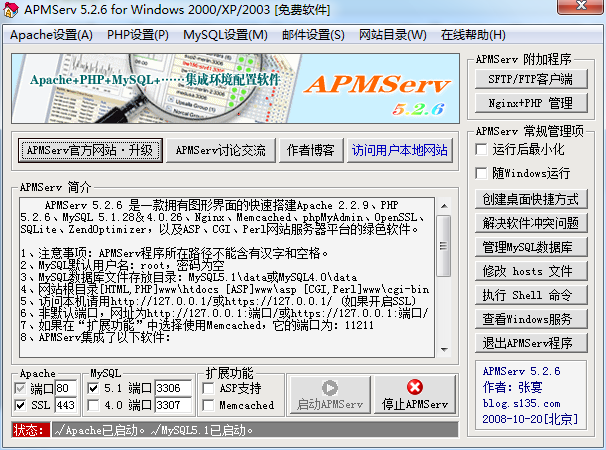The image size is (606, 450).
Task: Click the red 状态： status label
Action: (x=31, y=430)
